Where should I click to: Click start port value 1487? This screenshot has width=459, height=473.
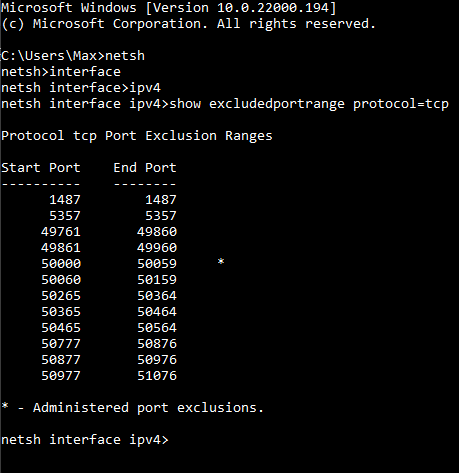65,200
